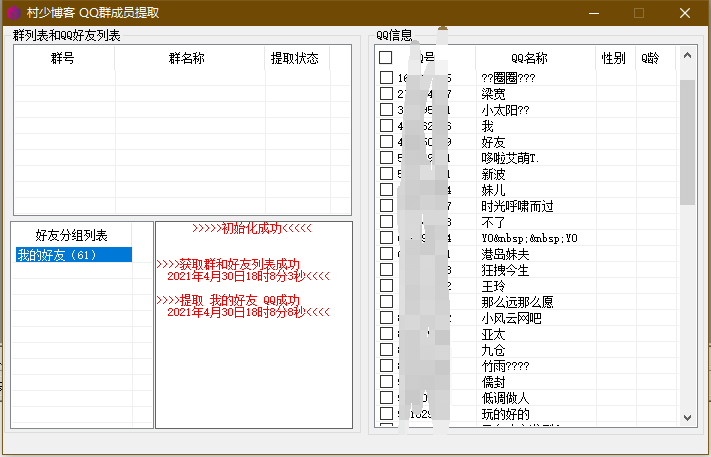
Task: Click the 性别 column header
Action: [x=614, y=58]
